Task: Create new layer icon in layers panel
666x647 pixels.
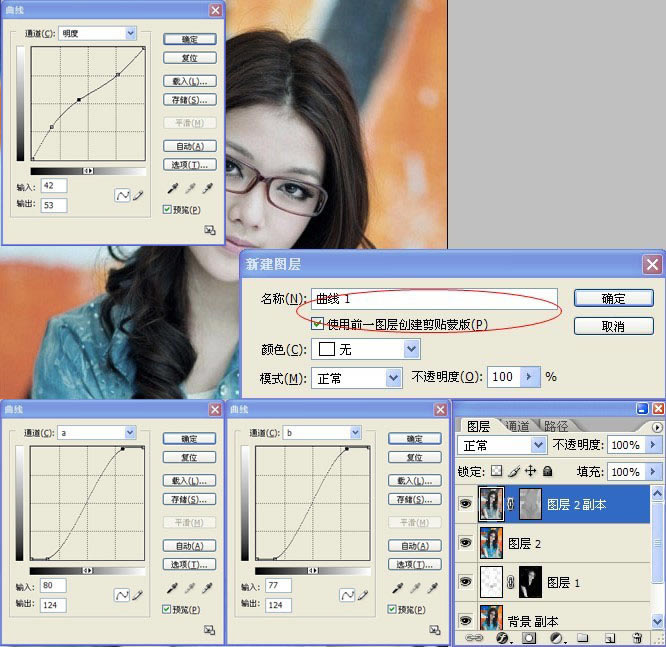Action: (610, 638)
